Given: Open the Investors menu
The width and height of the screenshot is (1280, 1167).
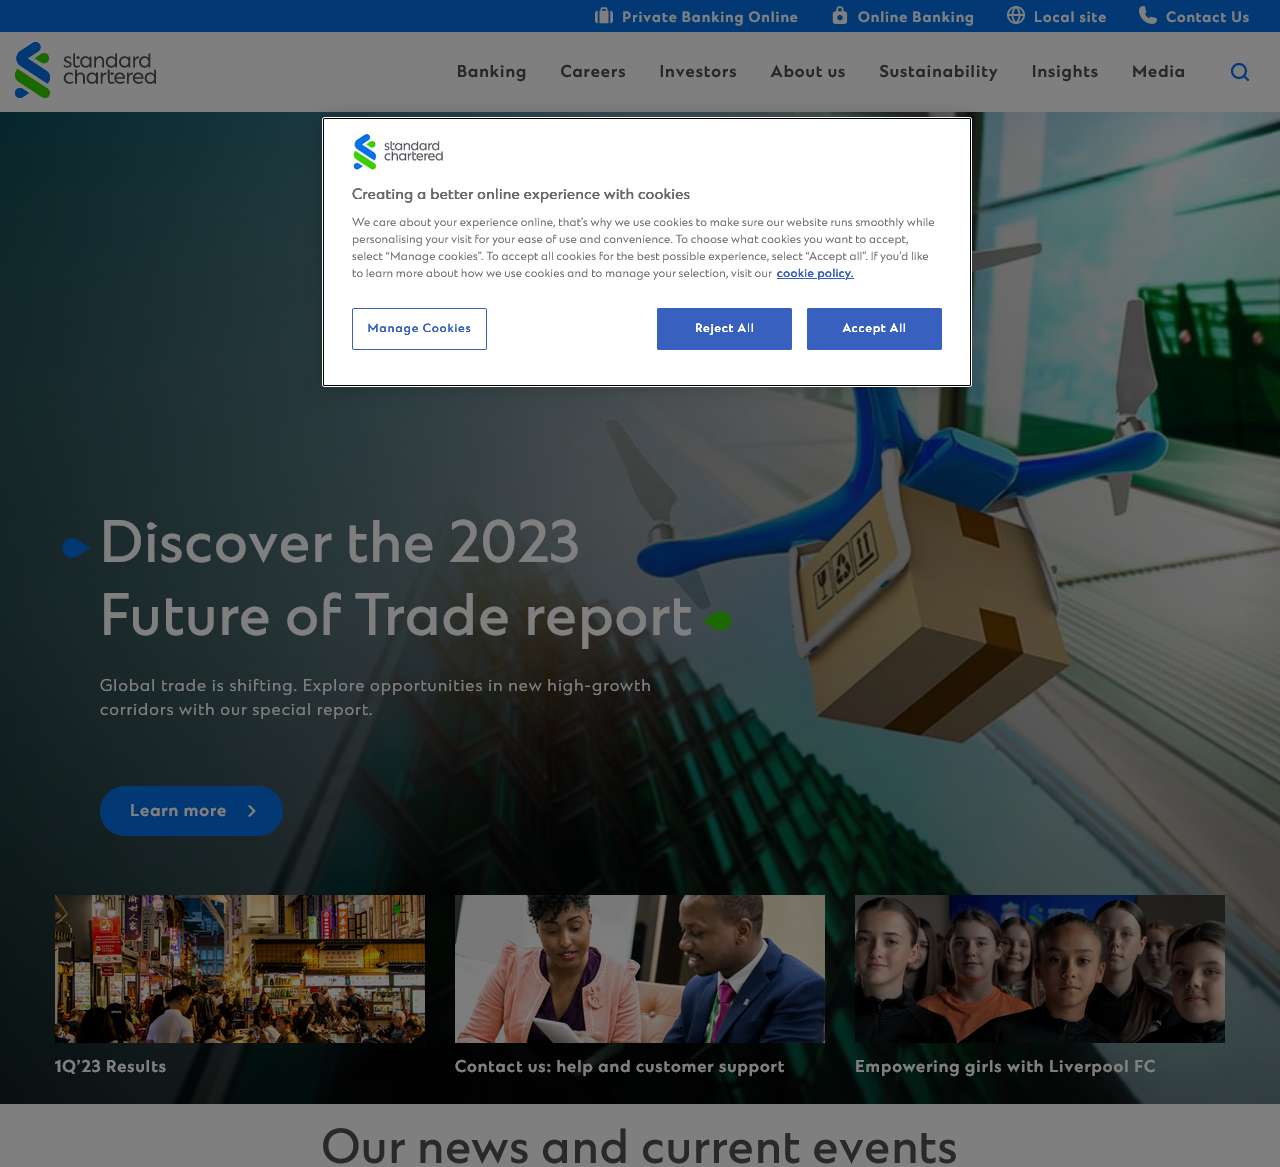Looking at the screenshot, I should (698, 72).
